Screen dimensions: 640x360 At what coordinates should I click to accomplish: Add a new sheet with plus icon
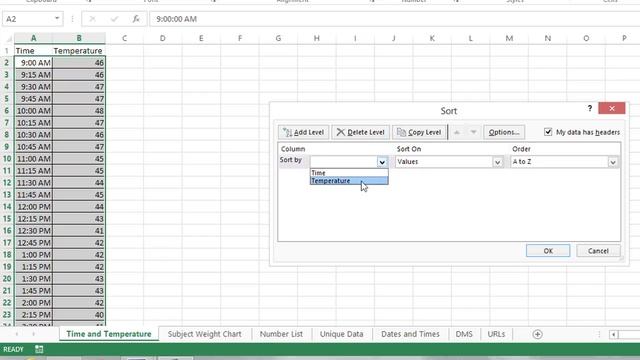pyautogui.click(x=537, y=334)
